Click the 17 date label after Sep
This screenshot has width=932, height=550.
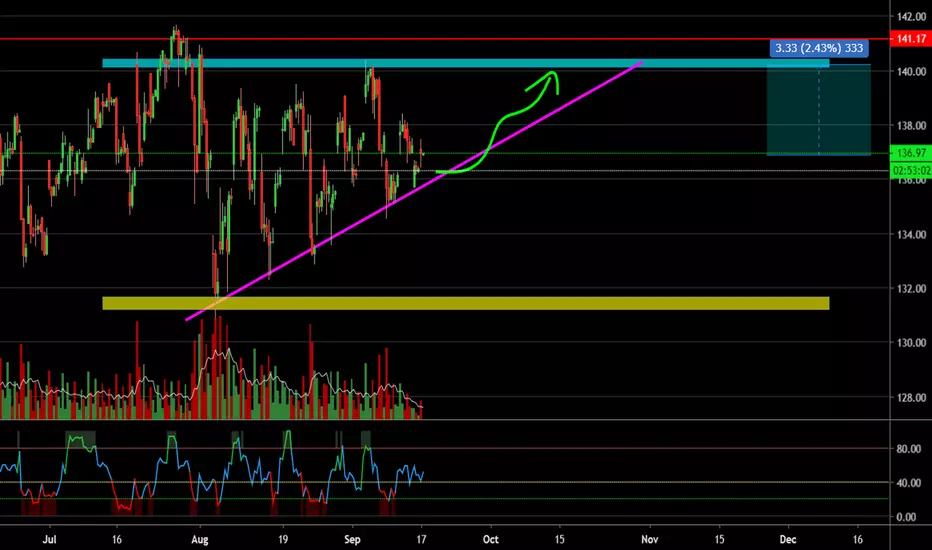421,539
